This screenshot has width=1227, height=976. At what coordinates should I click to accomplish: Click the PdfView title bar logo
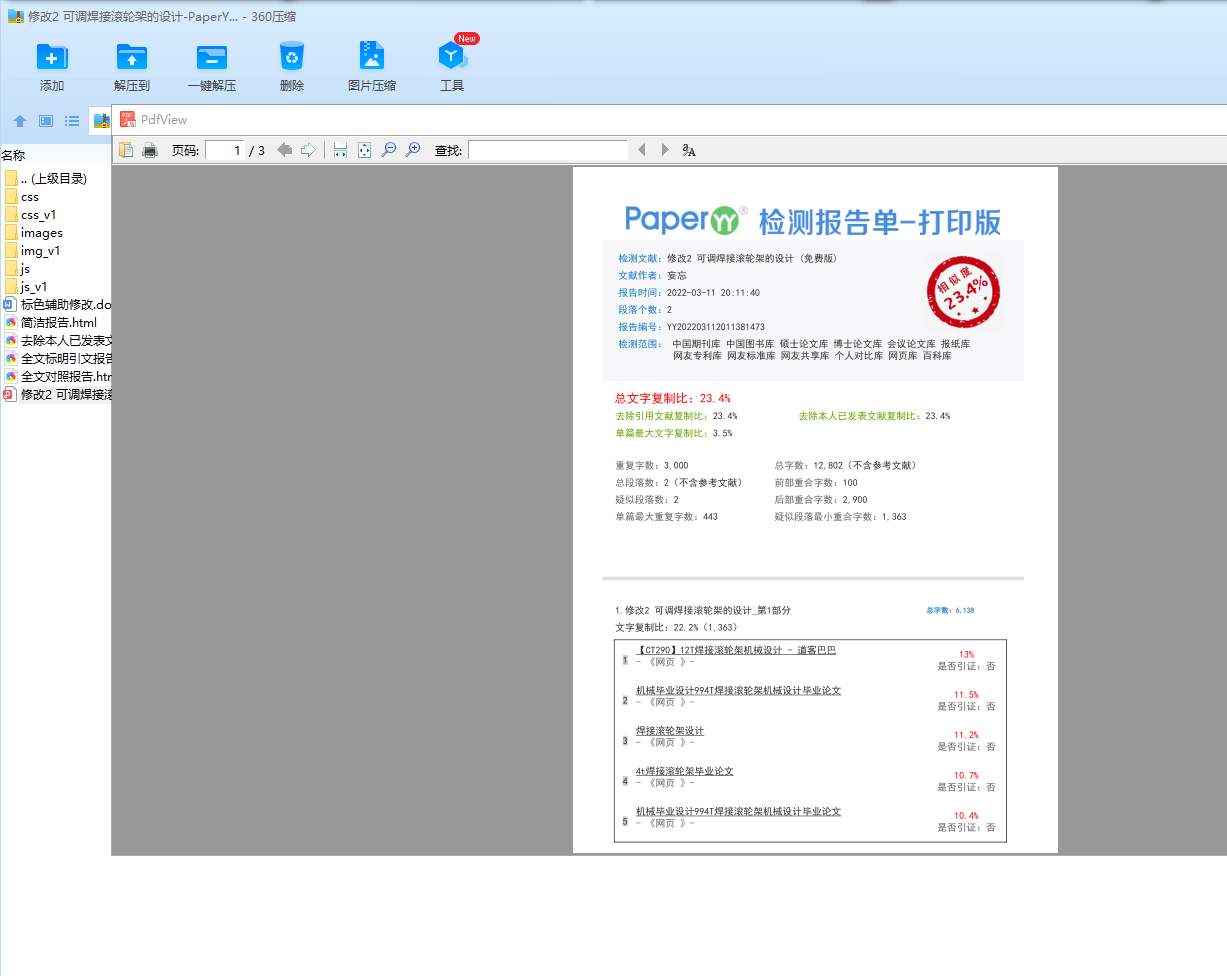point(128,119)
